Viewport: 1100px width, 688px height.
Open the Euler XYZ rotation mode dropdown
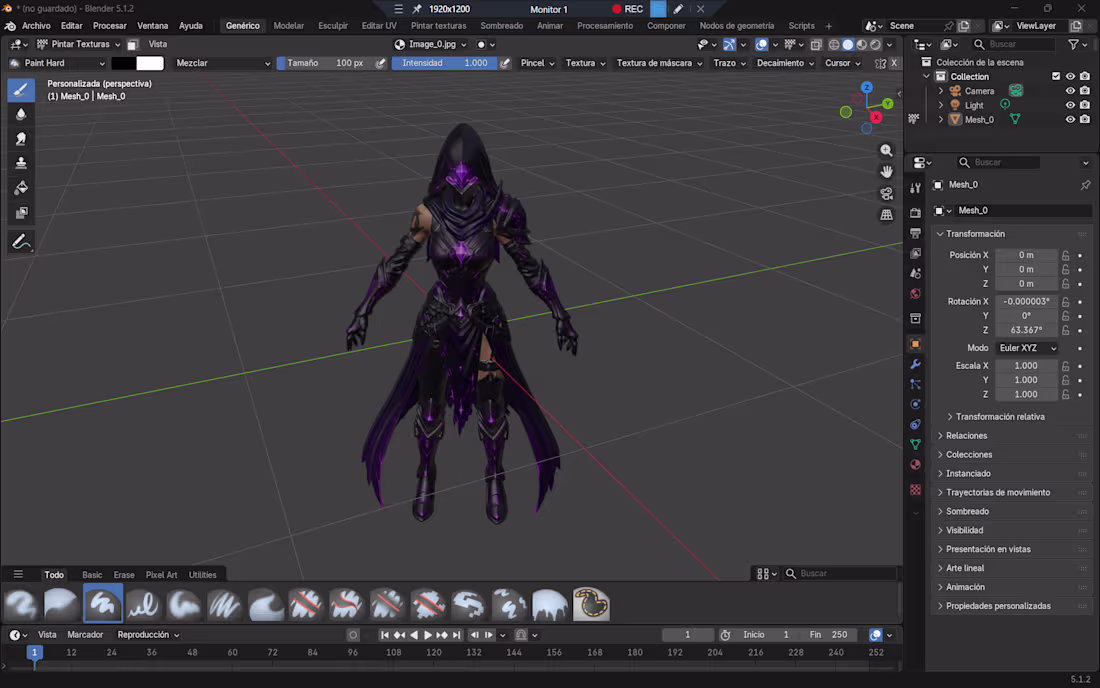click(x=1027, y=349)
